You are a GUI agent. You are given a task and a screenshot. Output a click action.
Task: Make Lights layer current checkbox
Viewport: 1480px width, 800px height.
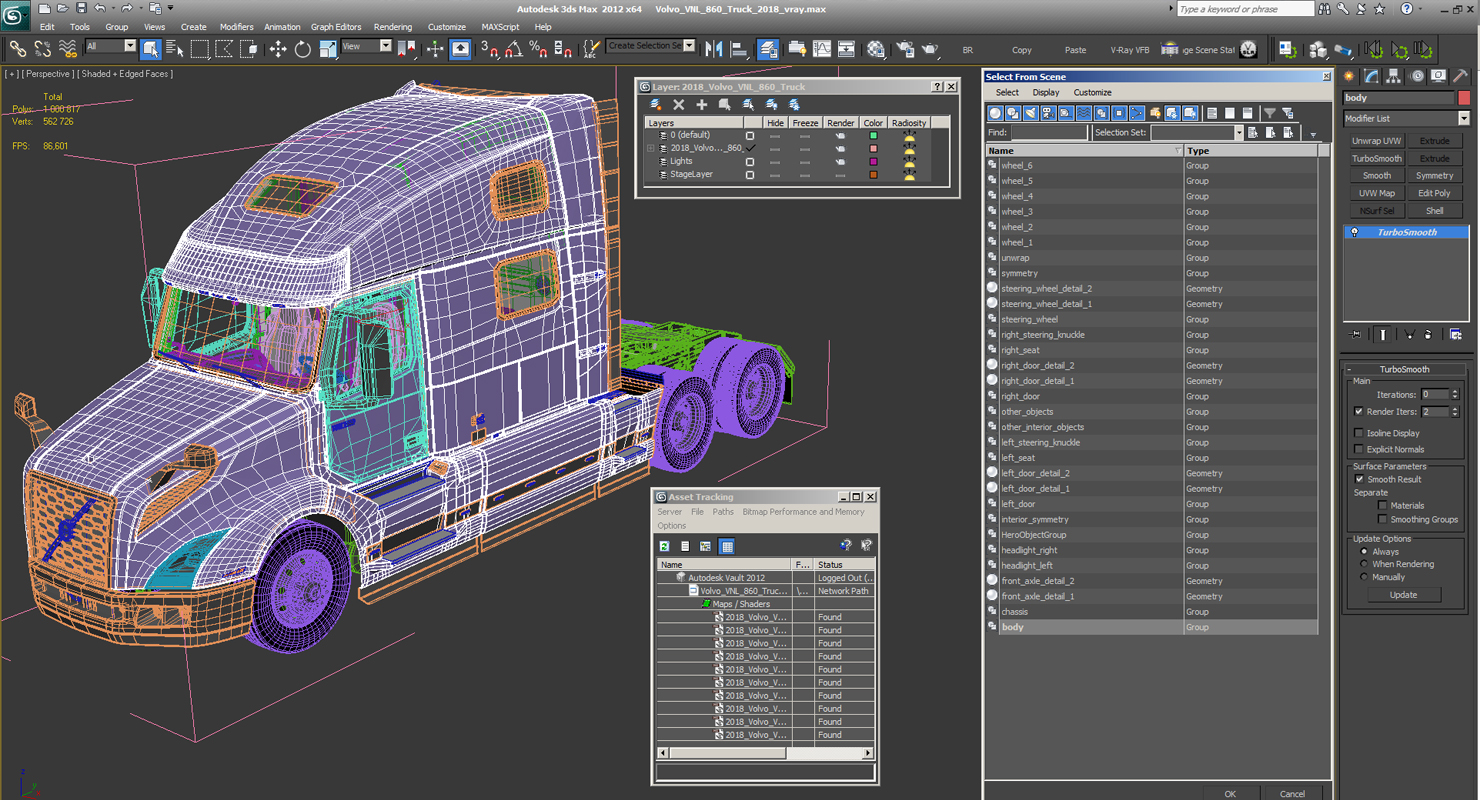point(750,161)
